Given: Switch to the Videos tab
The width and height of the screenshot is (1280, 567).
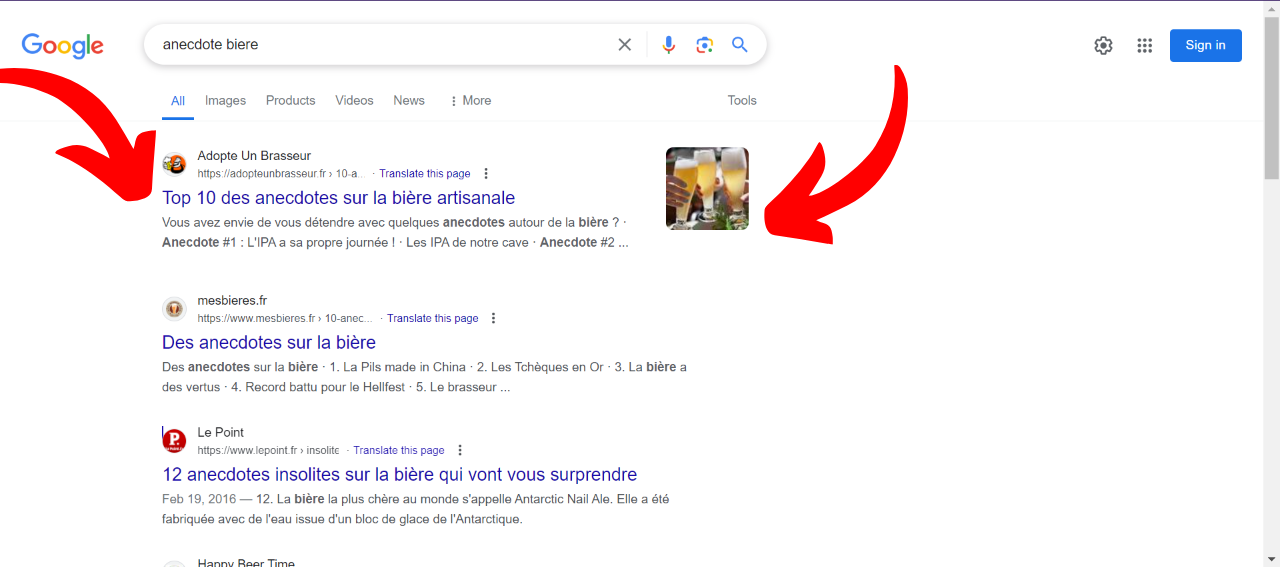Looking at the screenshot, I should 354,101.
